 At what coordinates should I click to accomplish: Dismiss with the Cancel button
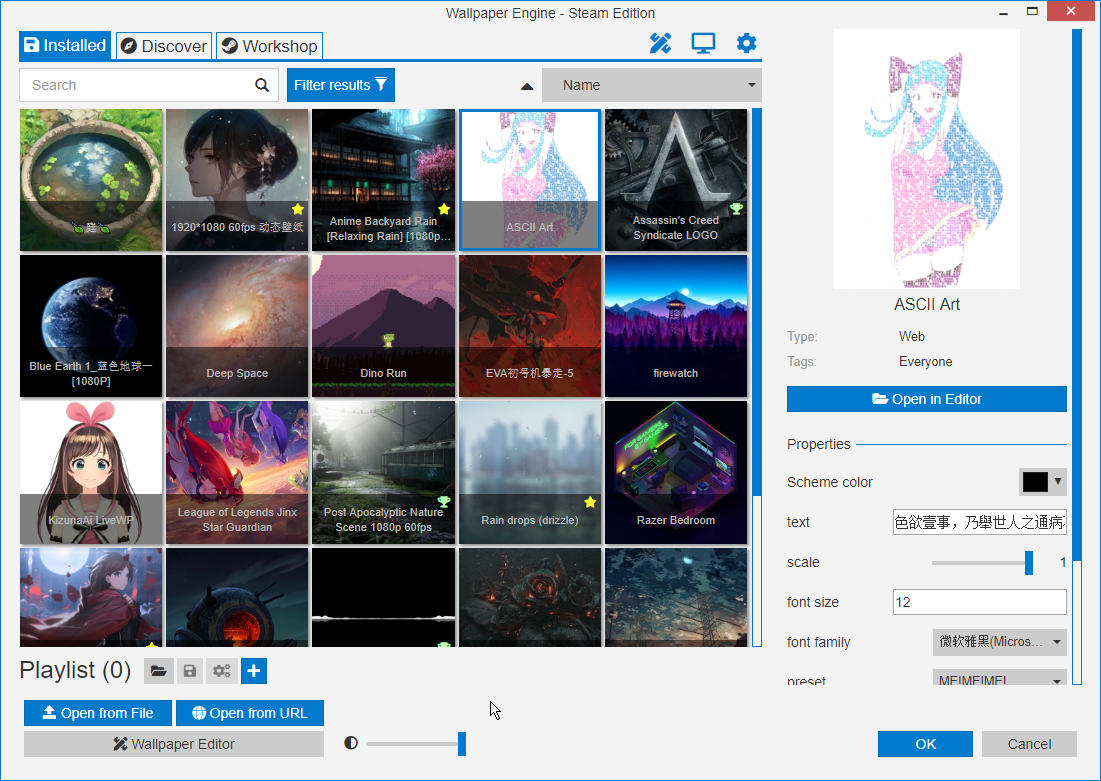[1029, 744]
